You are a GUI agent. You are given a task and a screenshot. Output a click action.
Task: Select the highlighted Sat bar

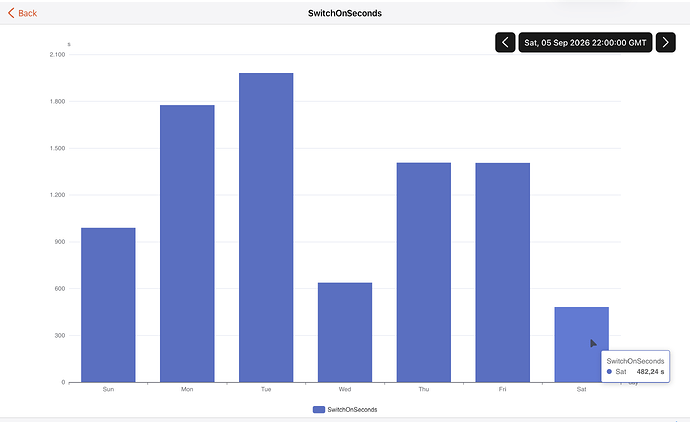(581, 345)
